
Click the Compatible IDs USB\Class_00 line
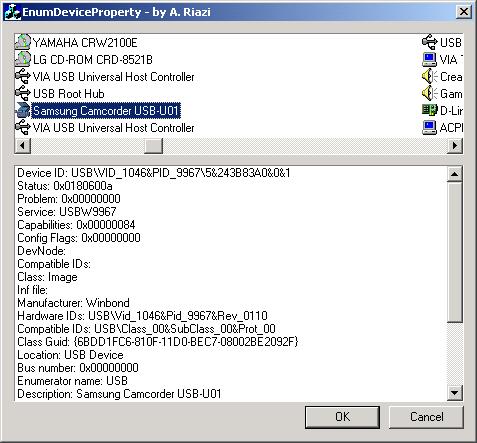[146, 329]
